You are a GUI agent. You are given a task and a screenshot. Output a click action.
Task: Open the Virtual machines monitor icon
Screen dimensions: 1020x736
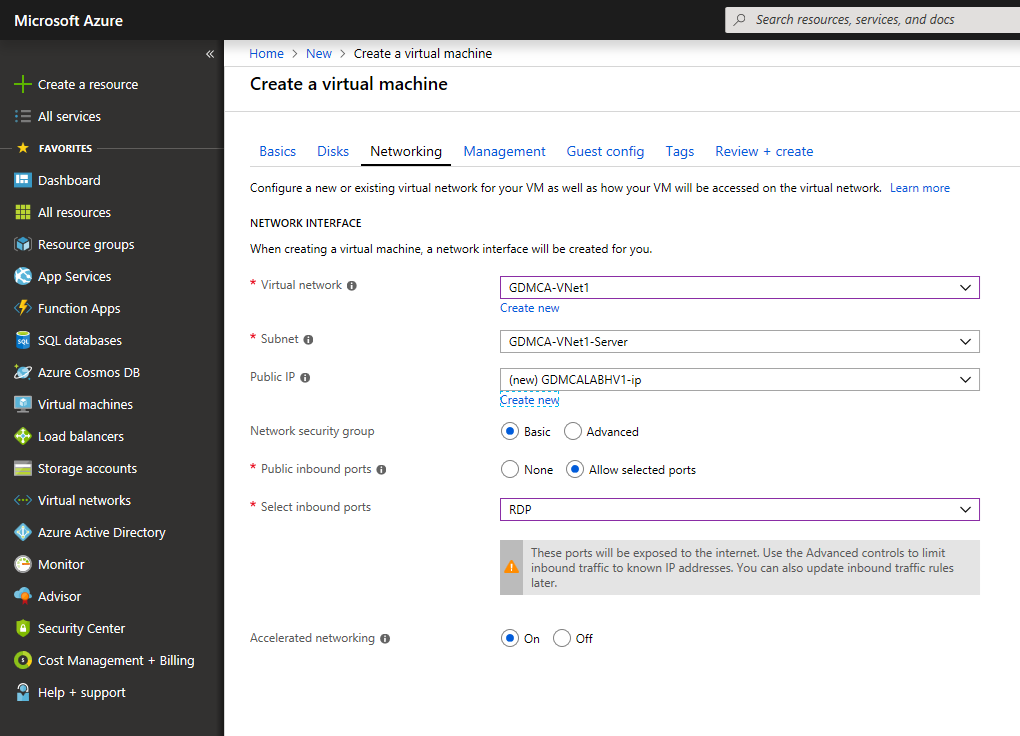pos(23,404)
